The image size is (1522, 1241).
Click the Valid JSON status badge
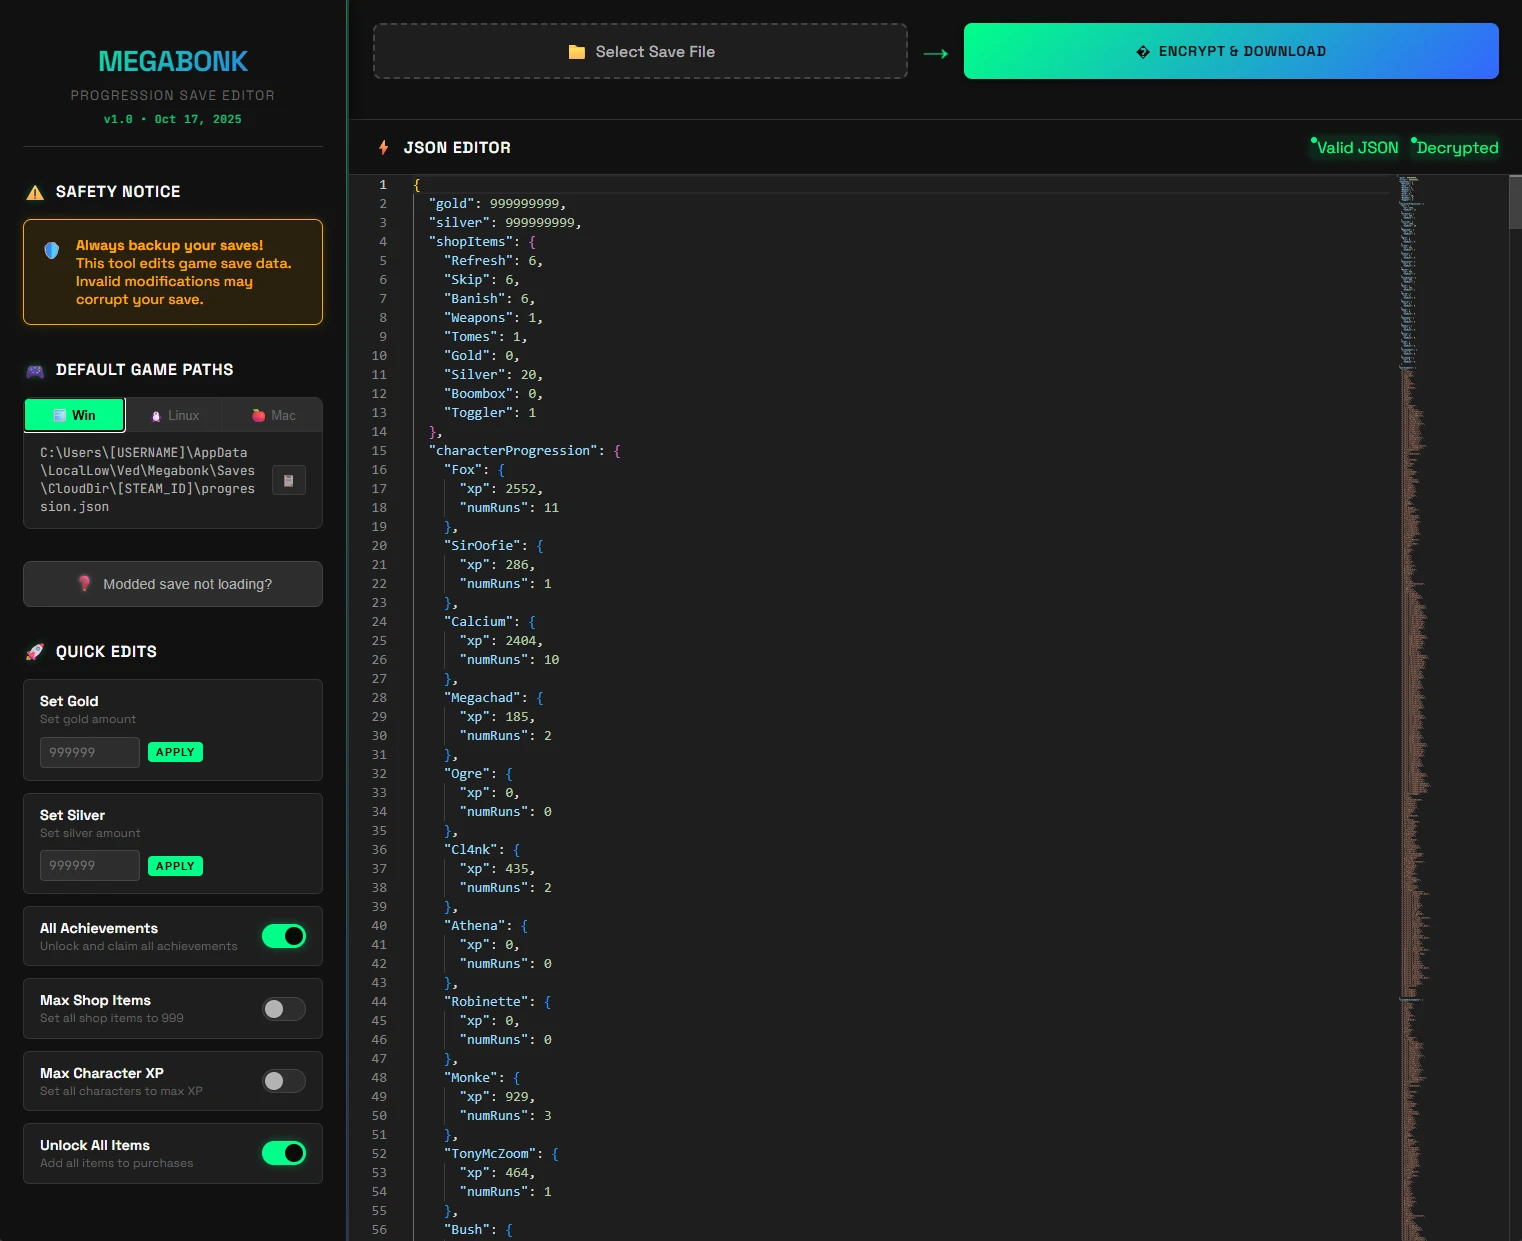1355,147
